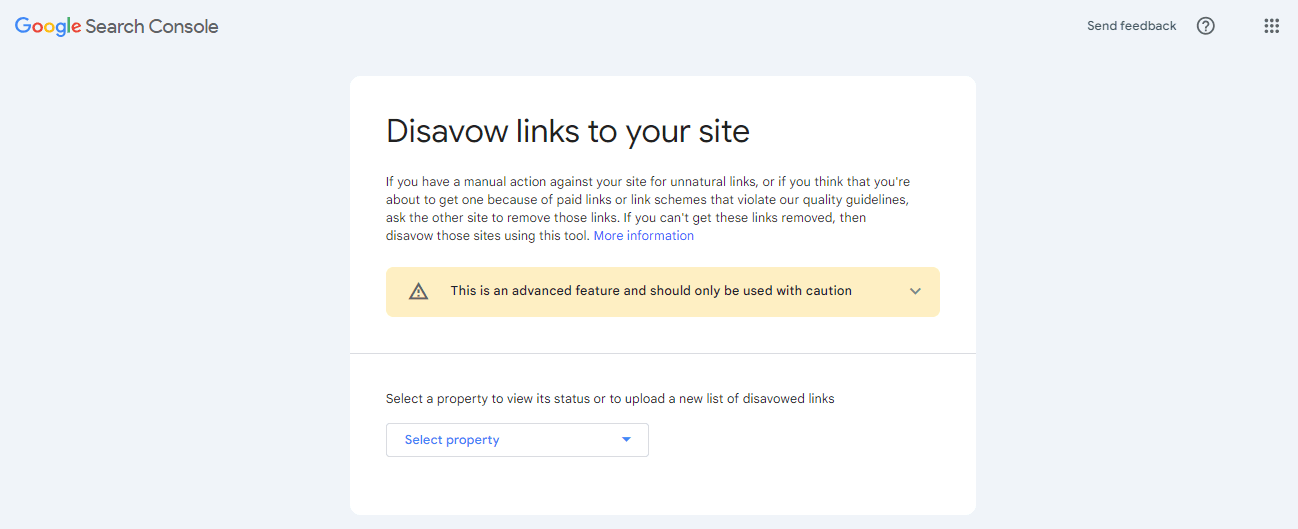Click the Select property placeholder text

click(452, 440)
